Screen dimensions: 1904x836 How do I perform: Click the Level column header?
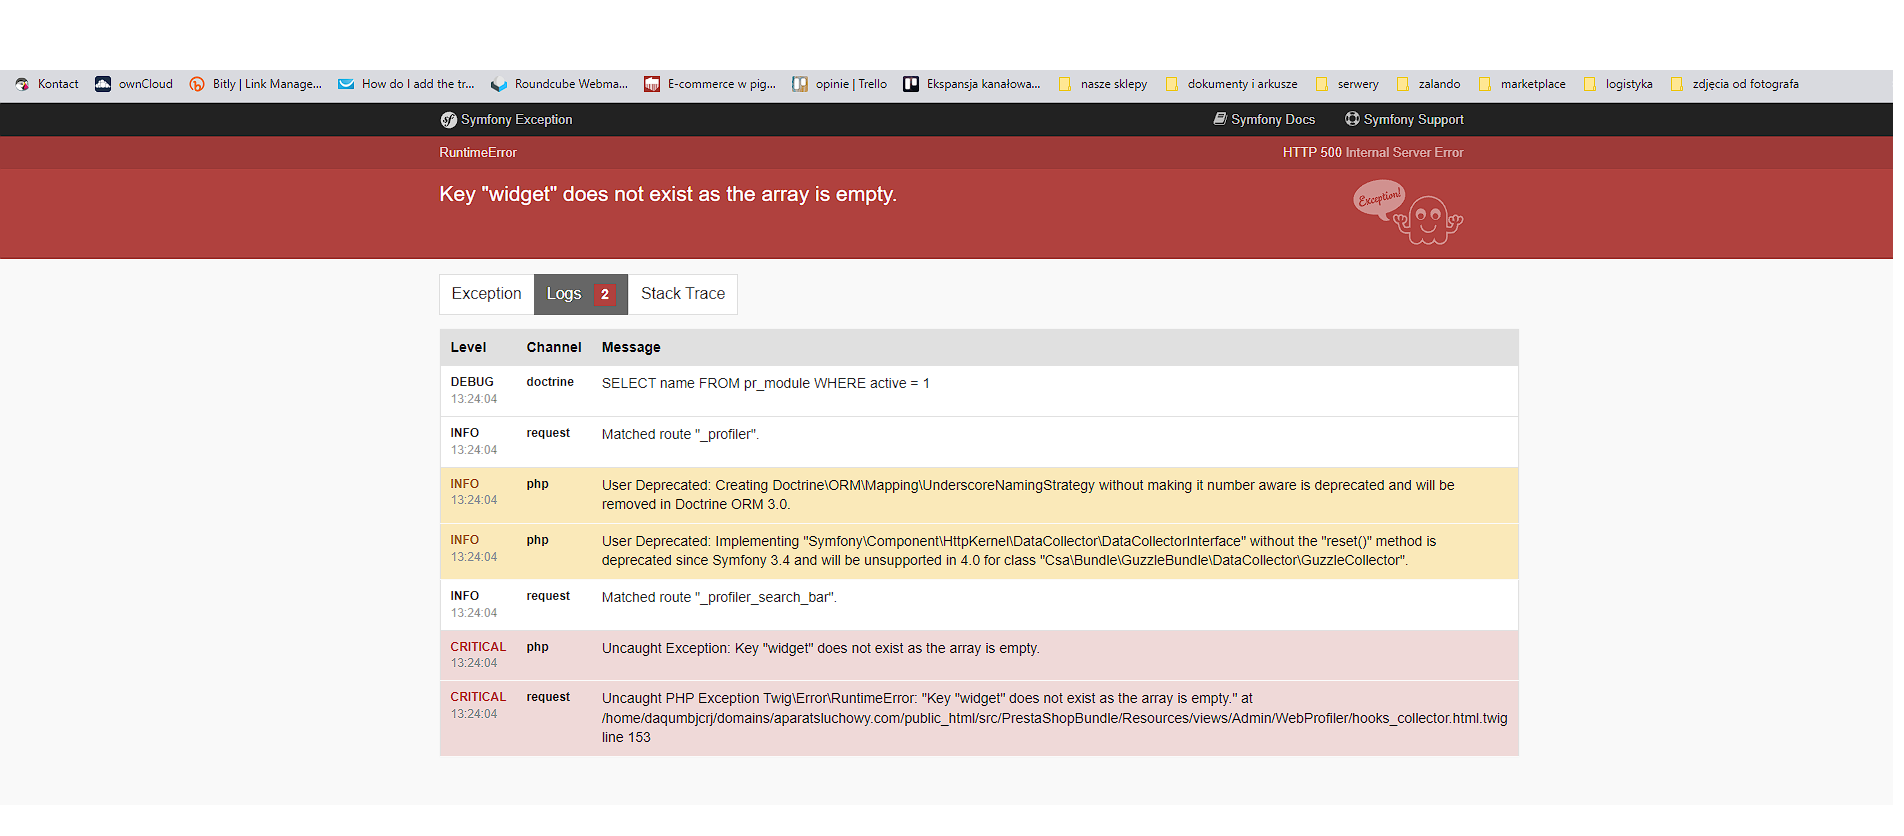tap(468, 348)
